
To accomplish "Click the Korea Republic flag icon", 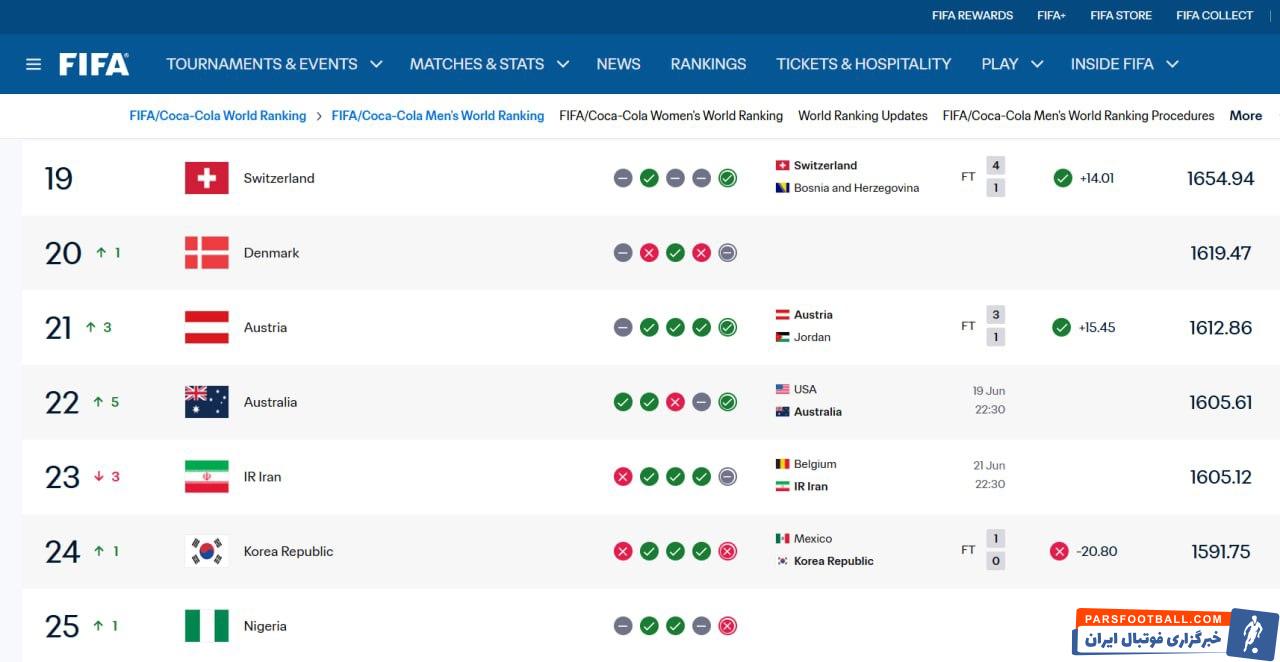I will coord(207,551).
